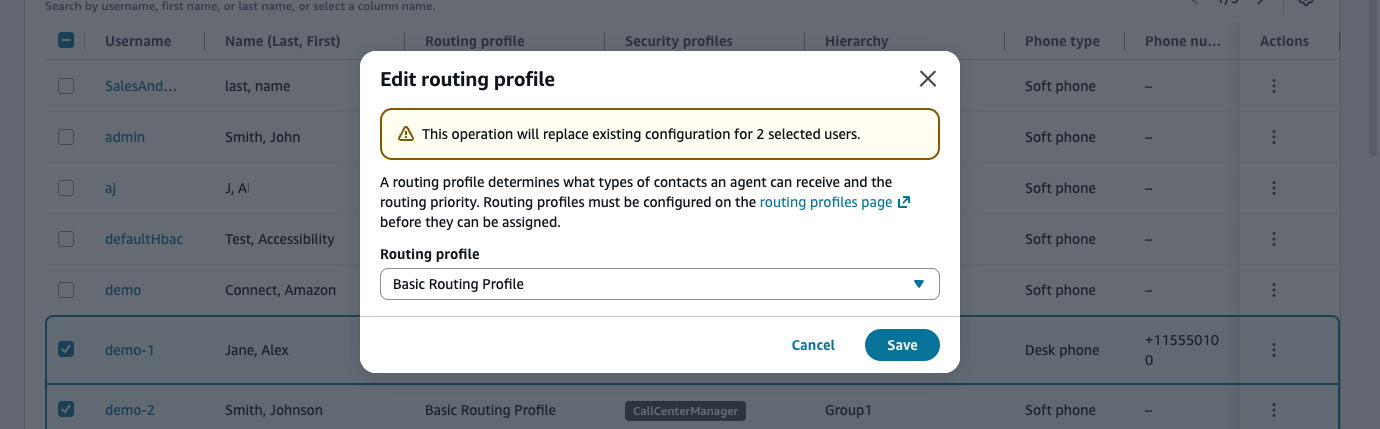1380x429 pixels.
Task: Uncheck the demo-2 user checkbox
Action: coord(66,409)
